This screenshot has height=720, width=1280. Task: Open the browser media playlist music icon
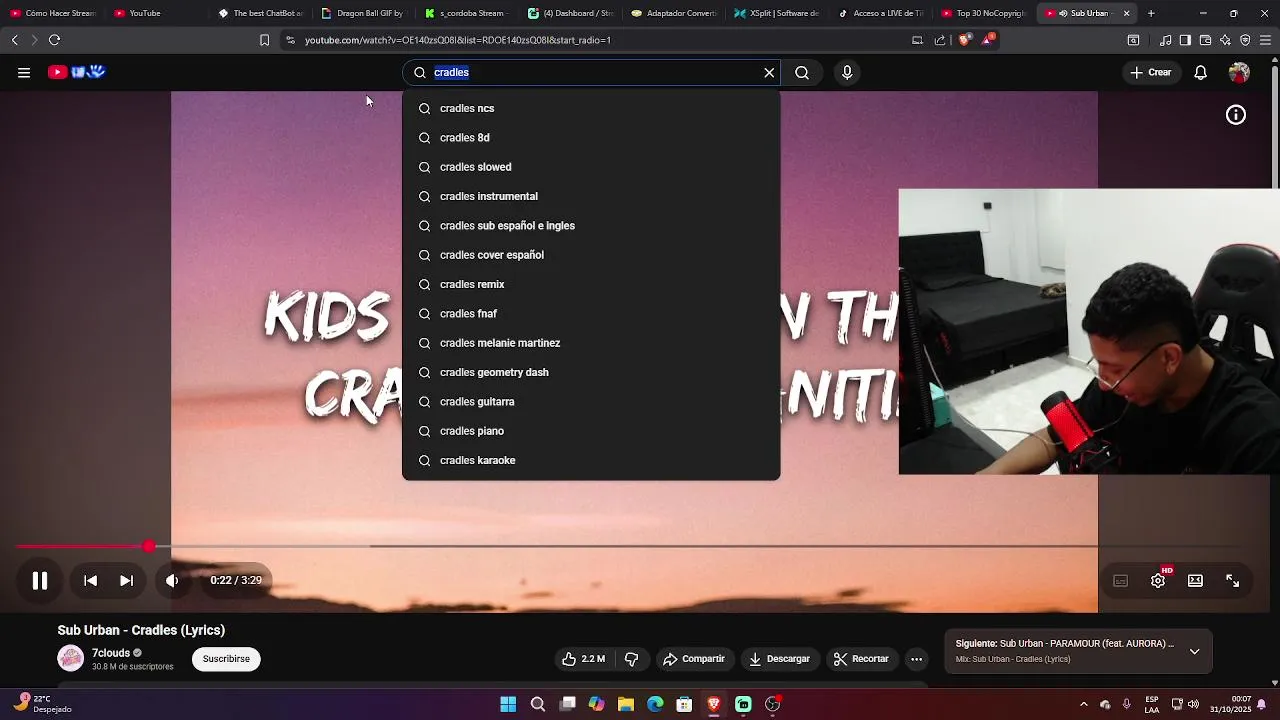1166,40
